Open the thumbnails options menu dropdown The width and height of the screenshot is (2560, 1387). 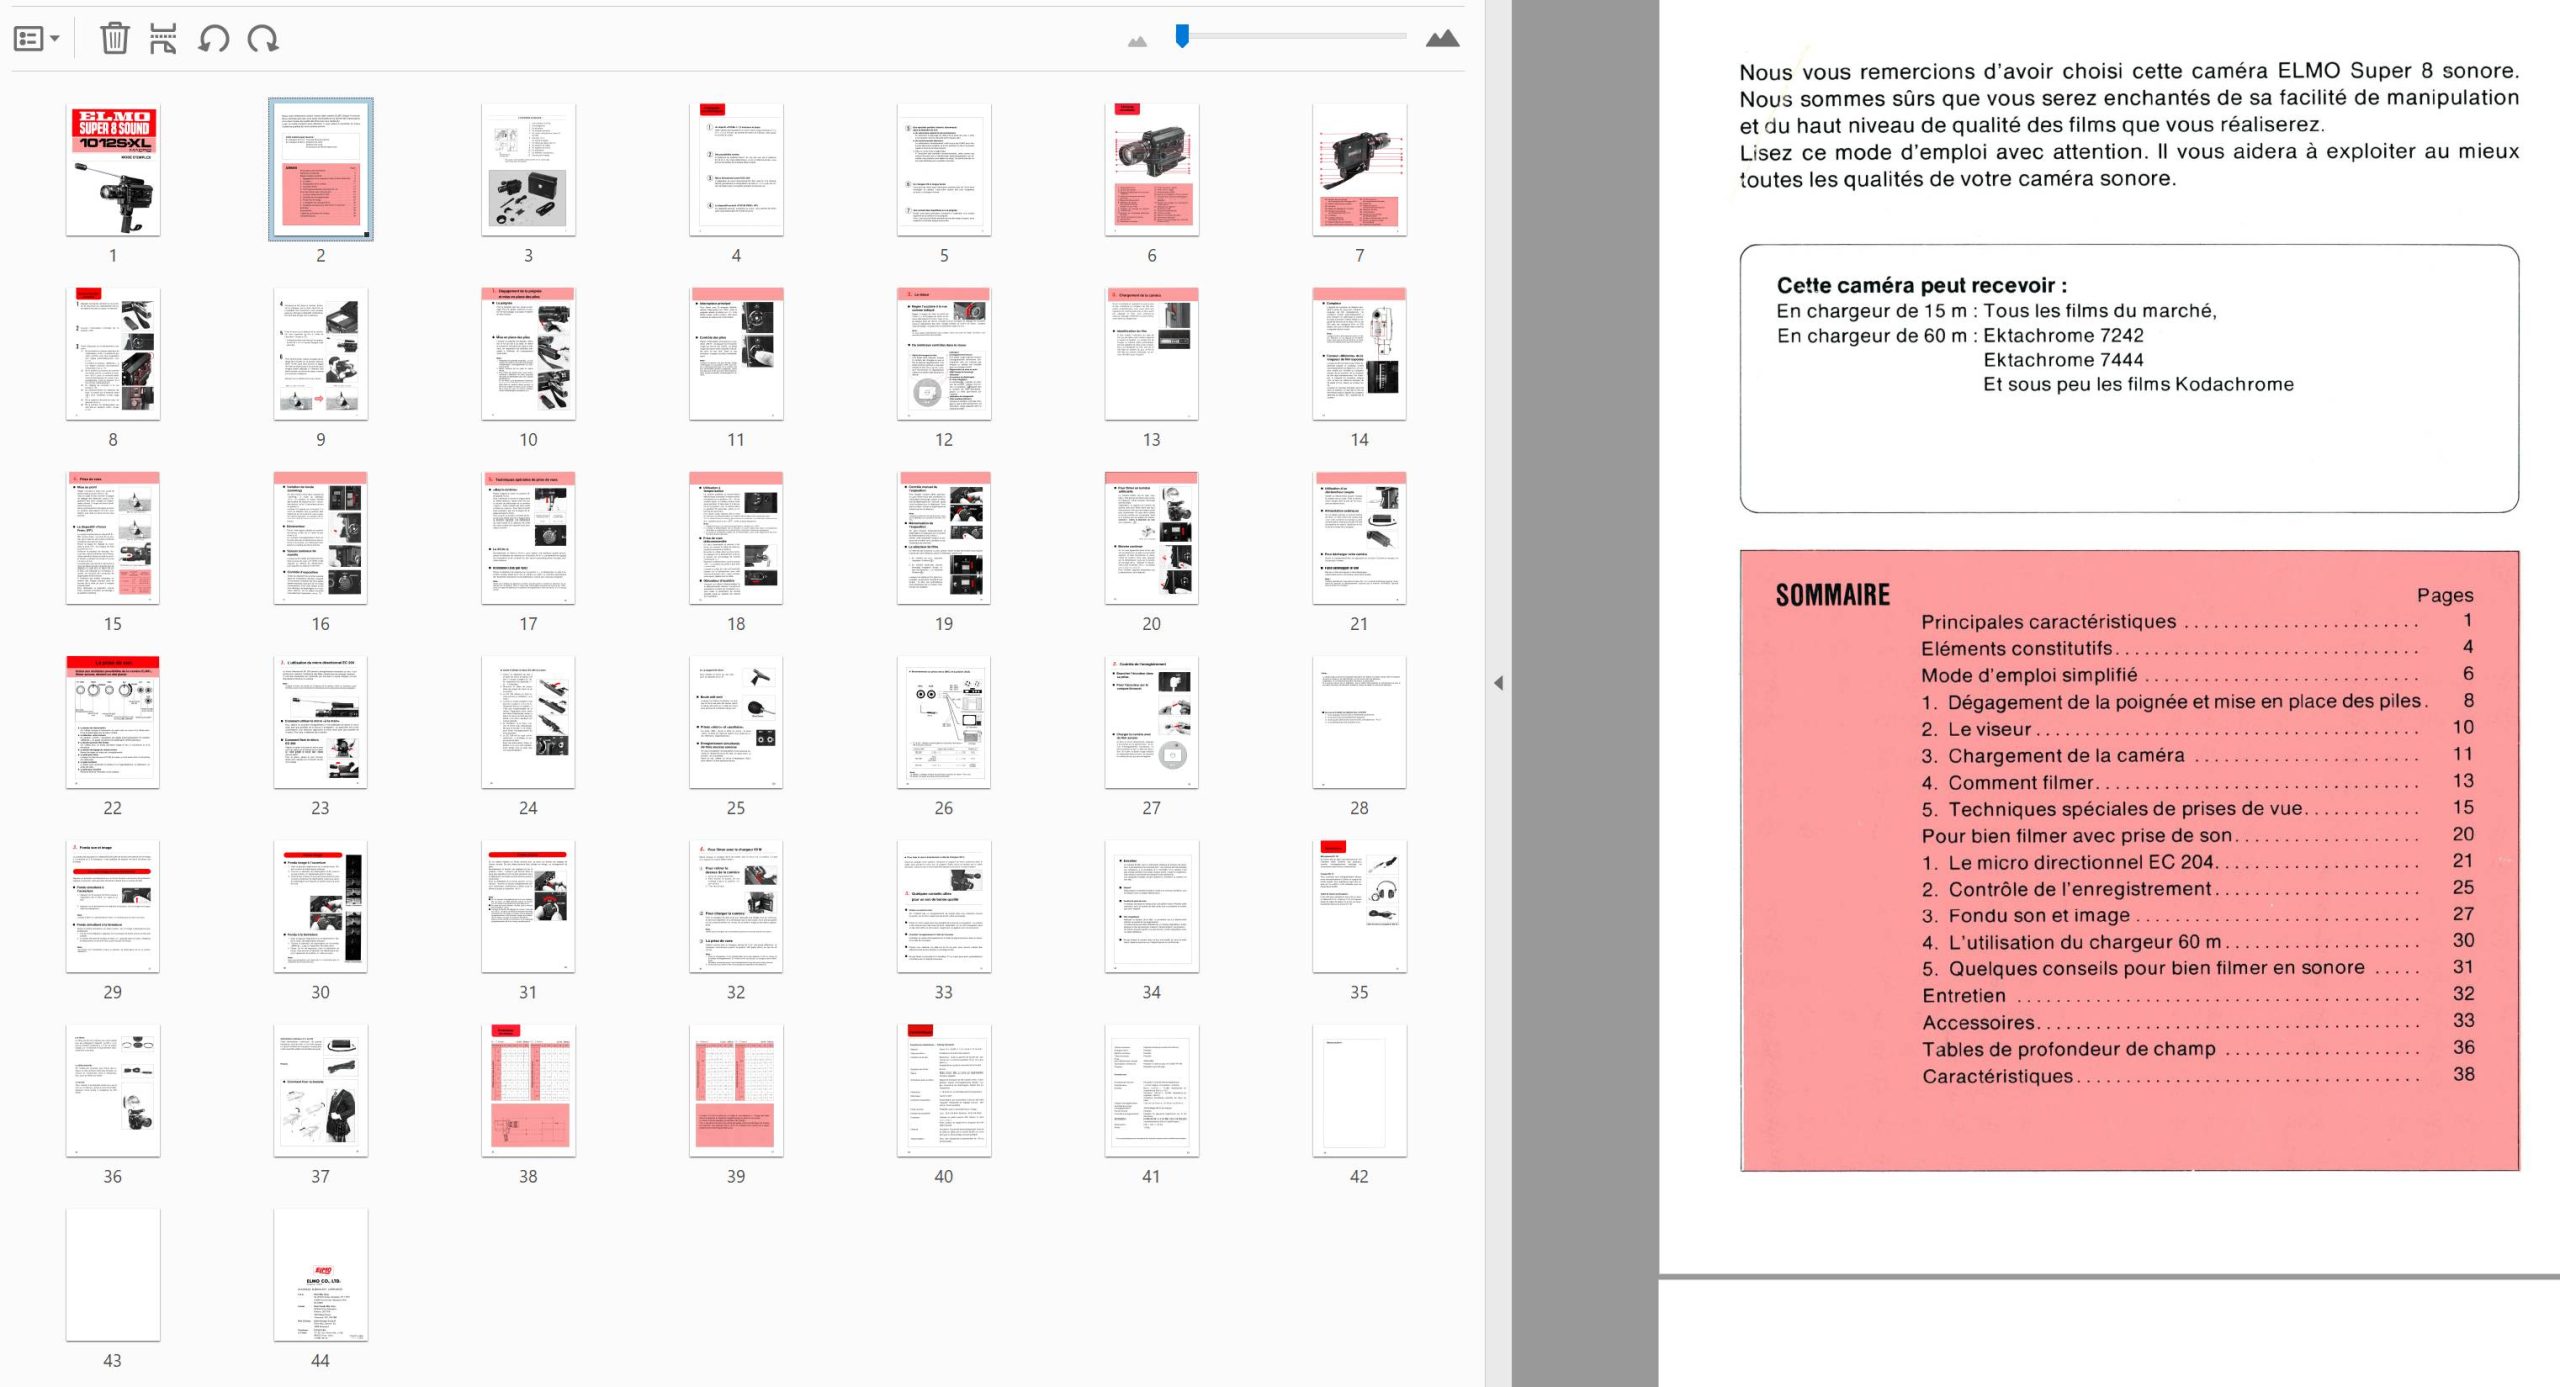(x=36, y=39)
